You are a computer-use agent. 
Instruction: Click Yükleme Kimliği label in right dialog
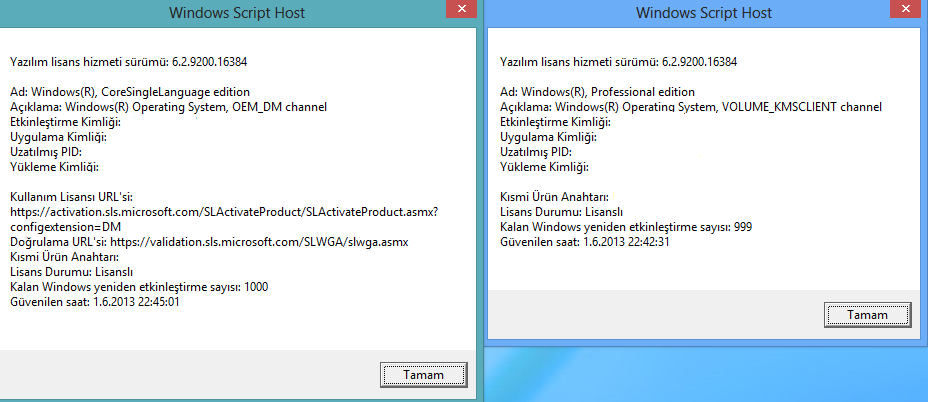coord(544,167)
